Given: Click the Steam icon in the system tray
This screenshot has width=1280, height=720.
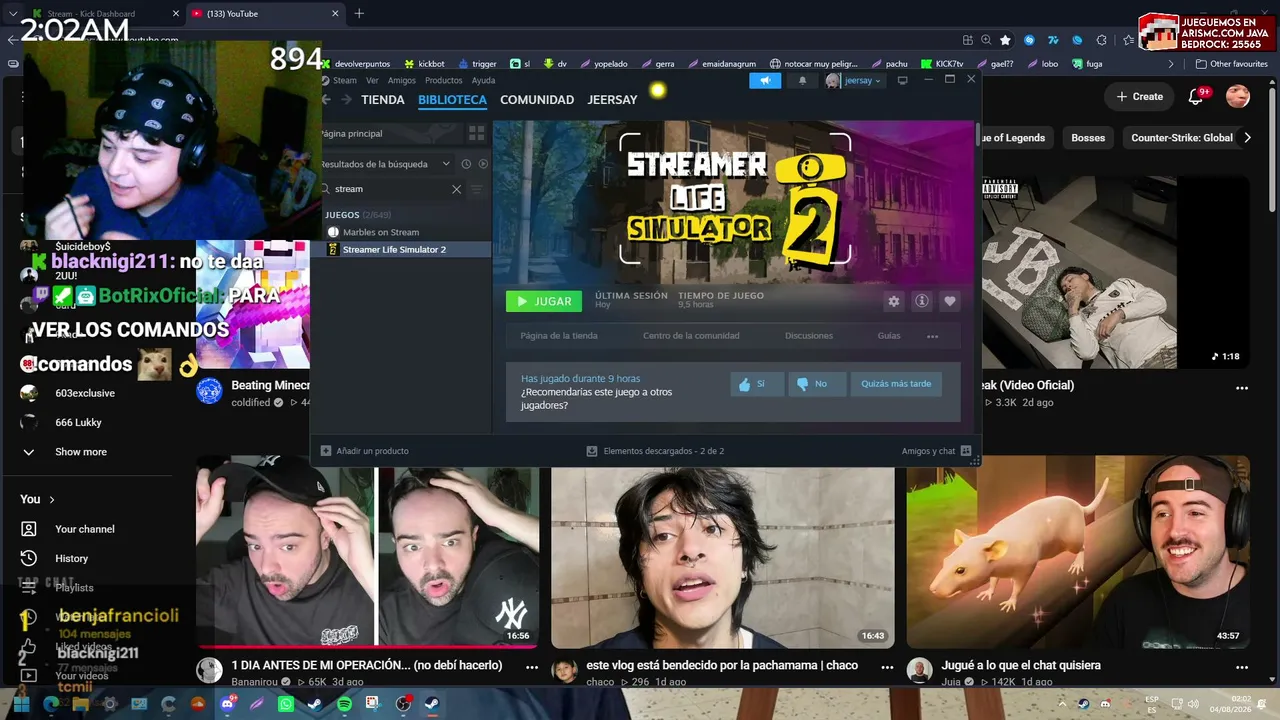Looking at the screenshot, I should [x=1084, y=704].
